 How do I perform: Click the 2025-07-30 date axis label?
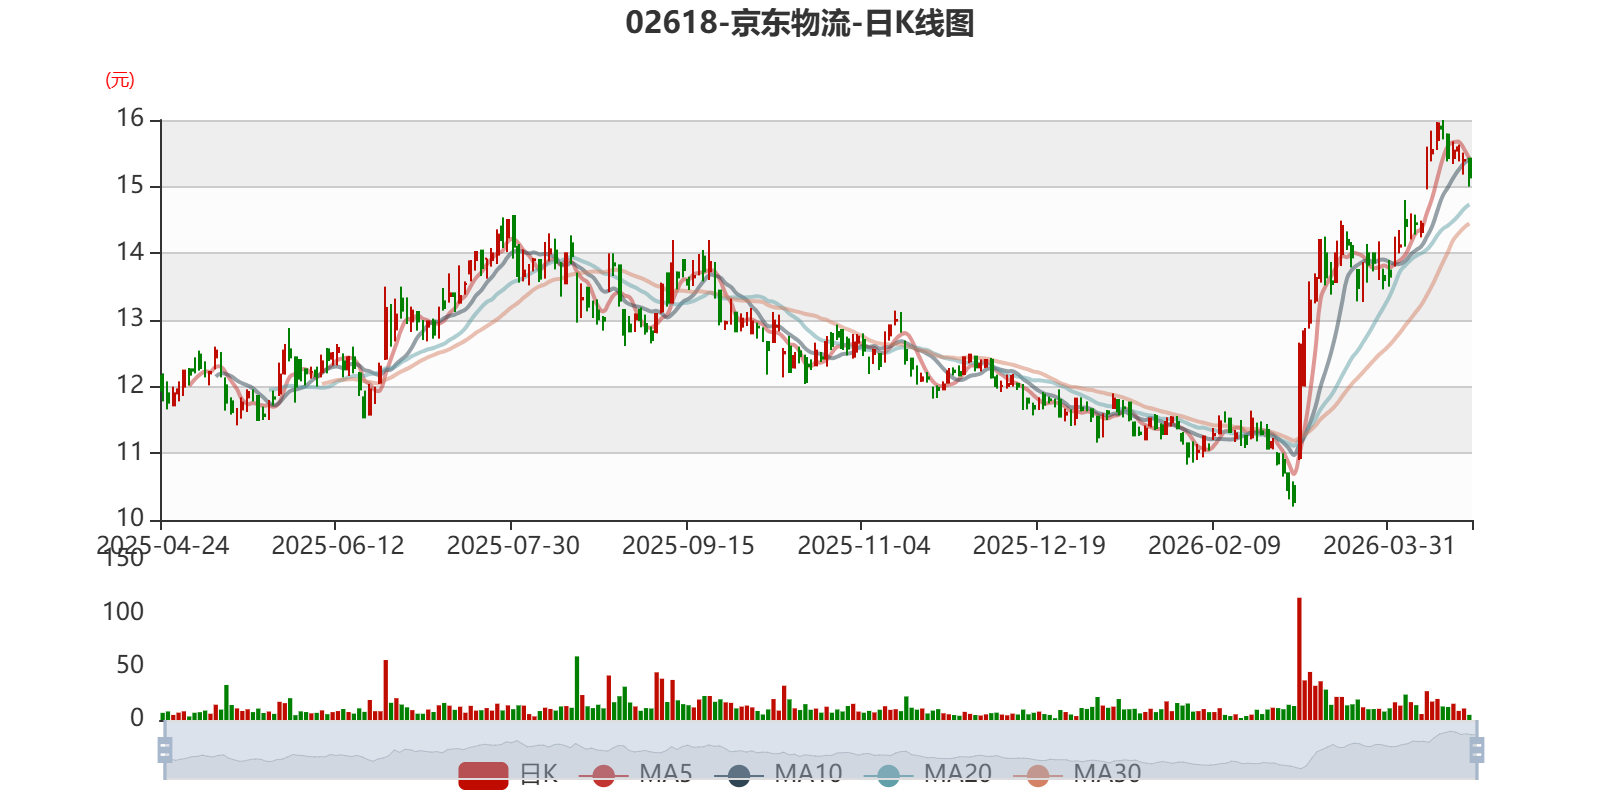click(513, 545)
